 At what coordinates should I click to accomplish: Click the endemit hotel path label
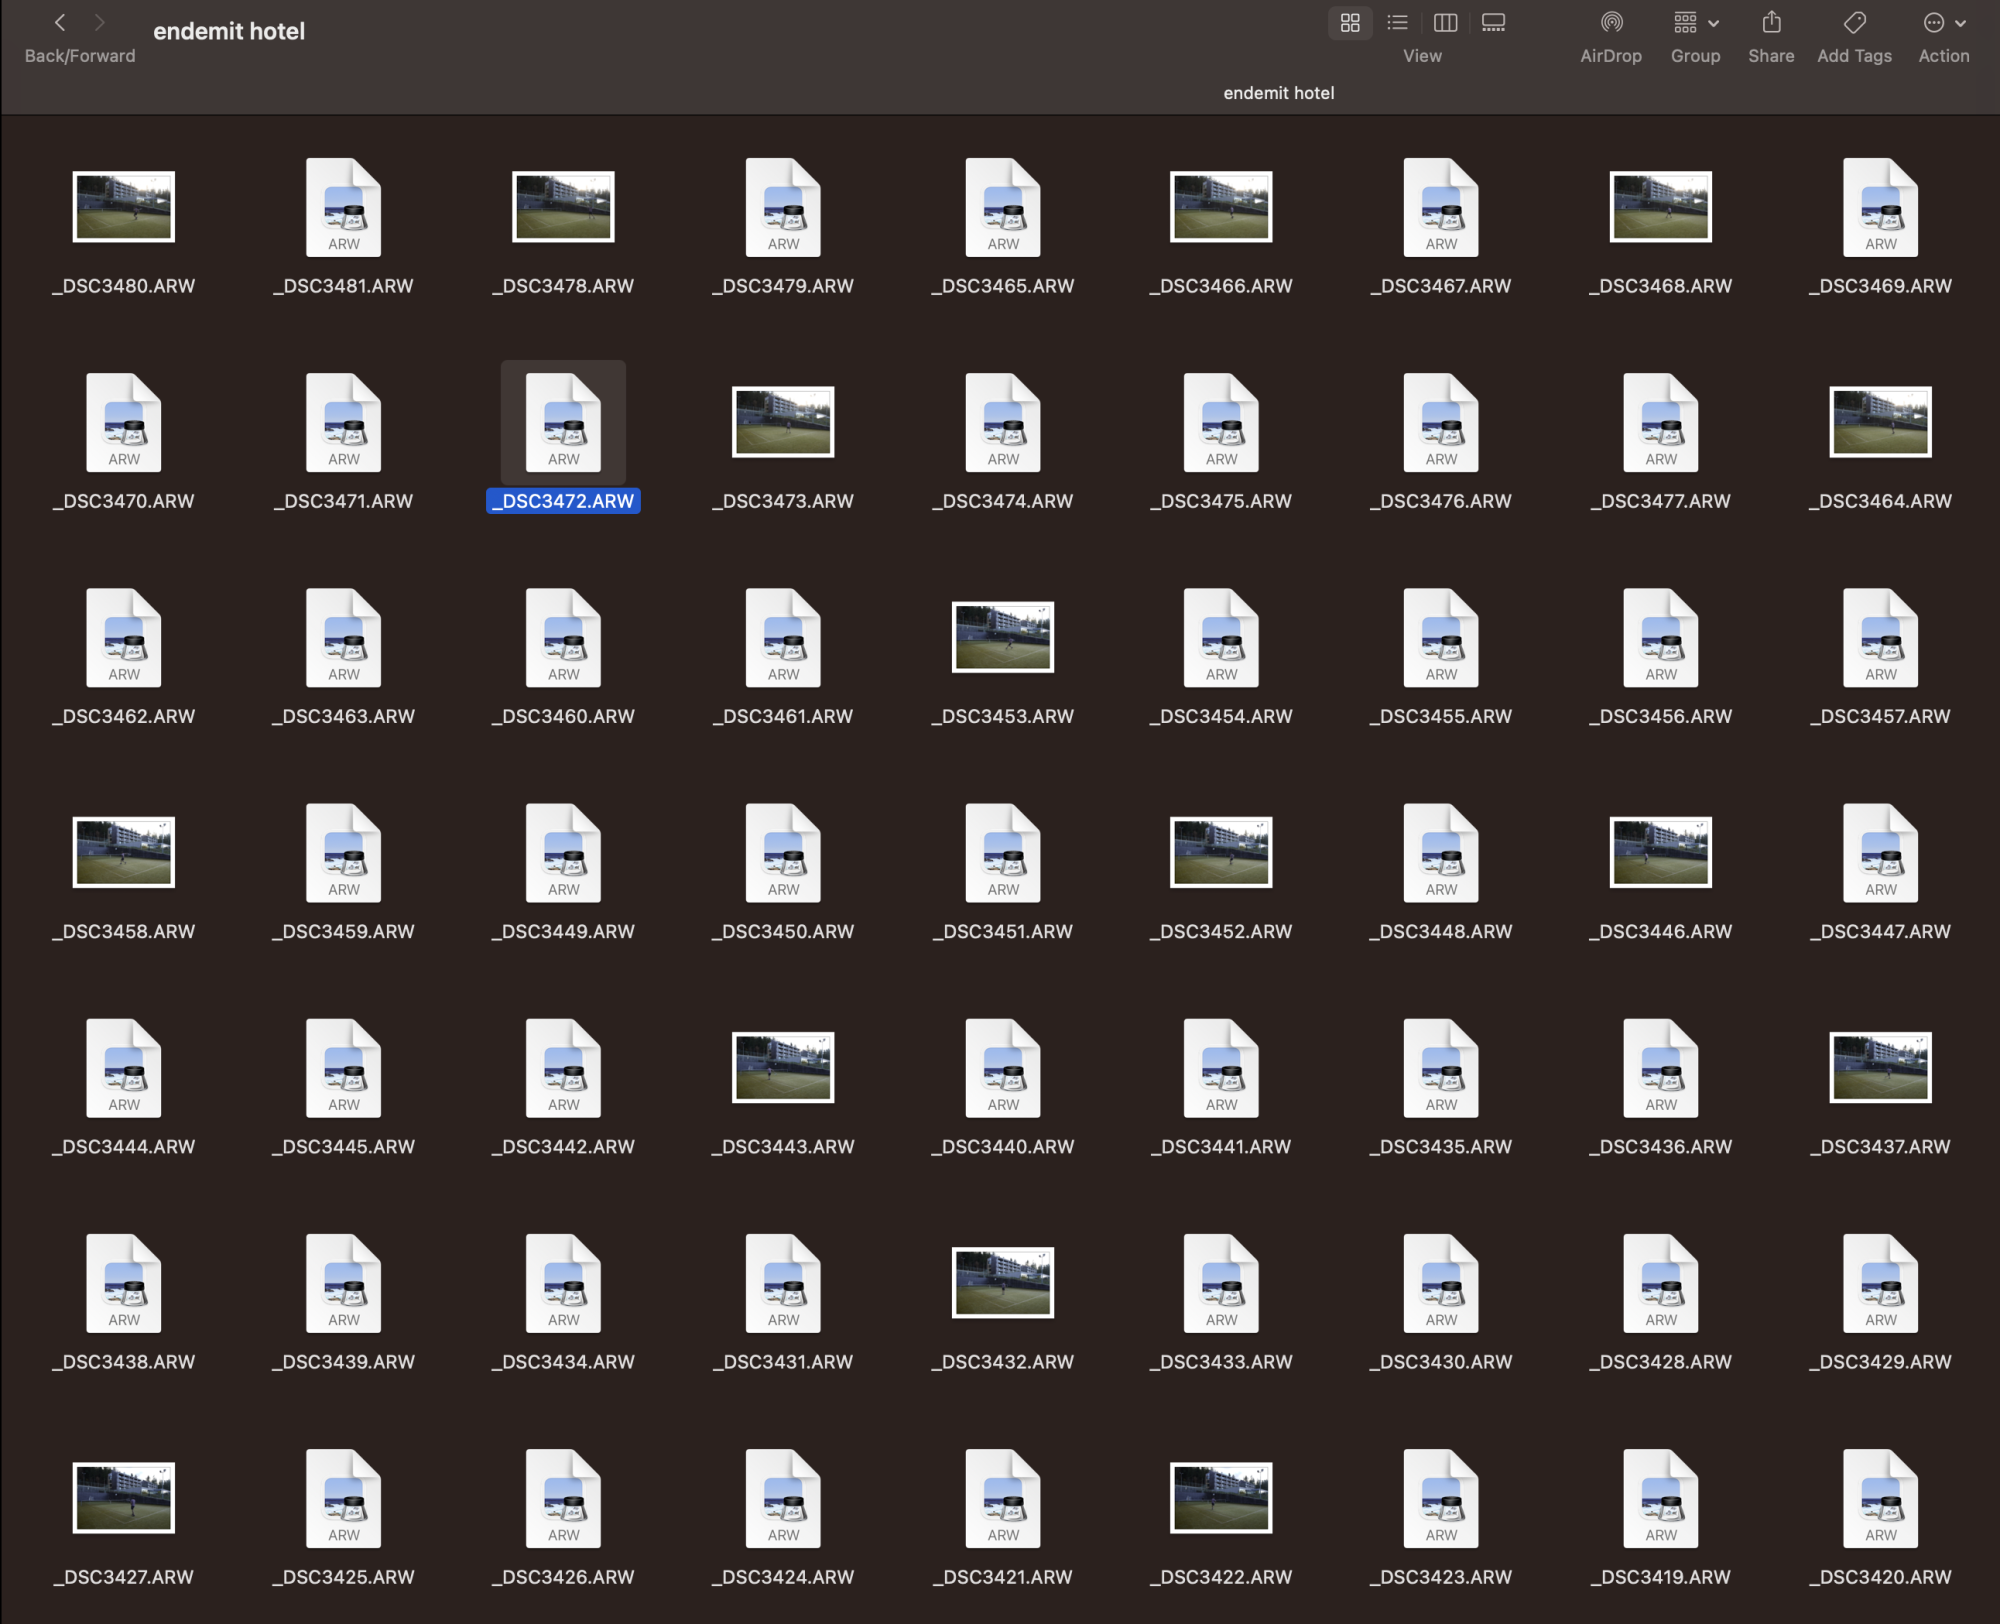pyautogui.click(x=1278, y=93)
